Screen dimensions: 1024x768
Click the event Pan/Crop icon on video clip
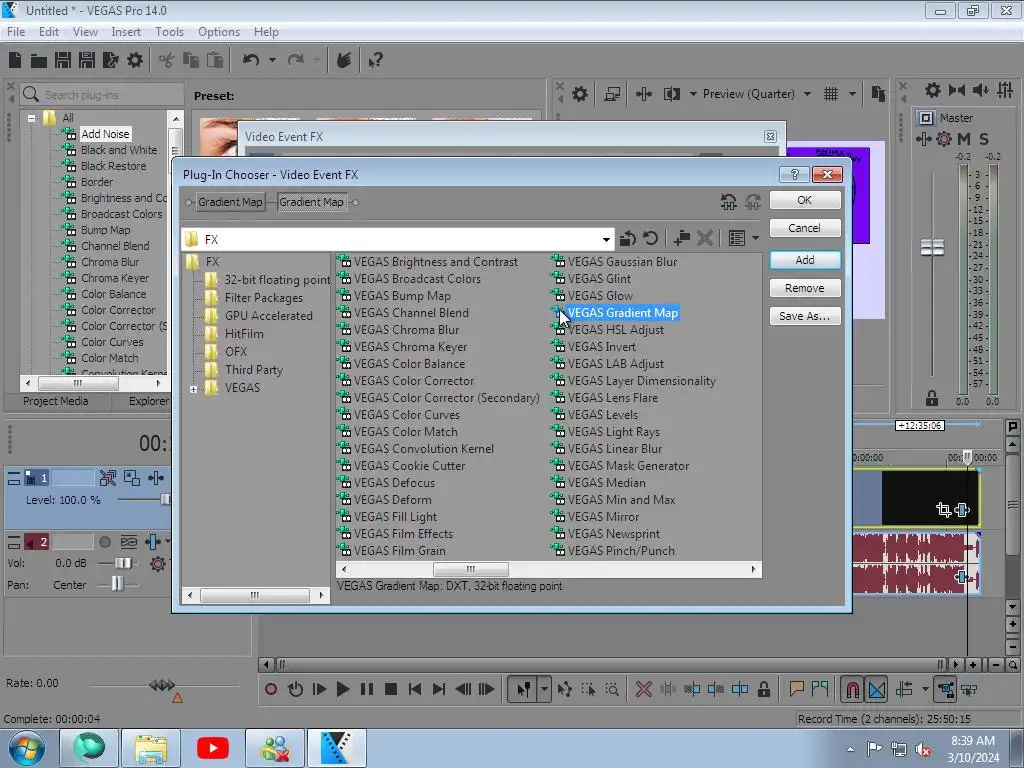(943, 509)
